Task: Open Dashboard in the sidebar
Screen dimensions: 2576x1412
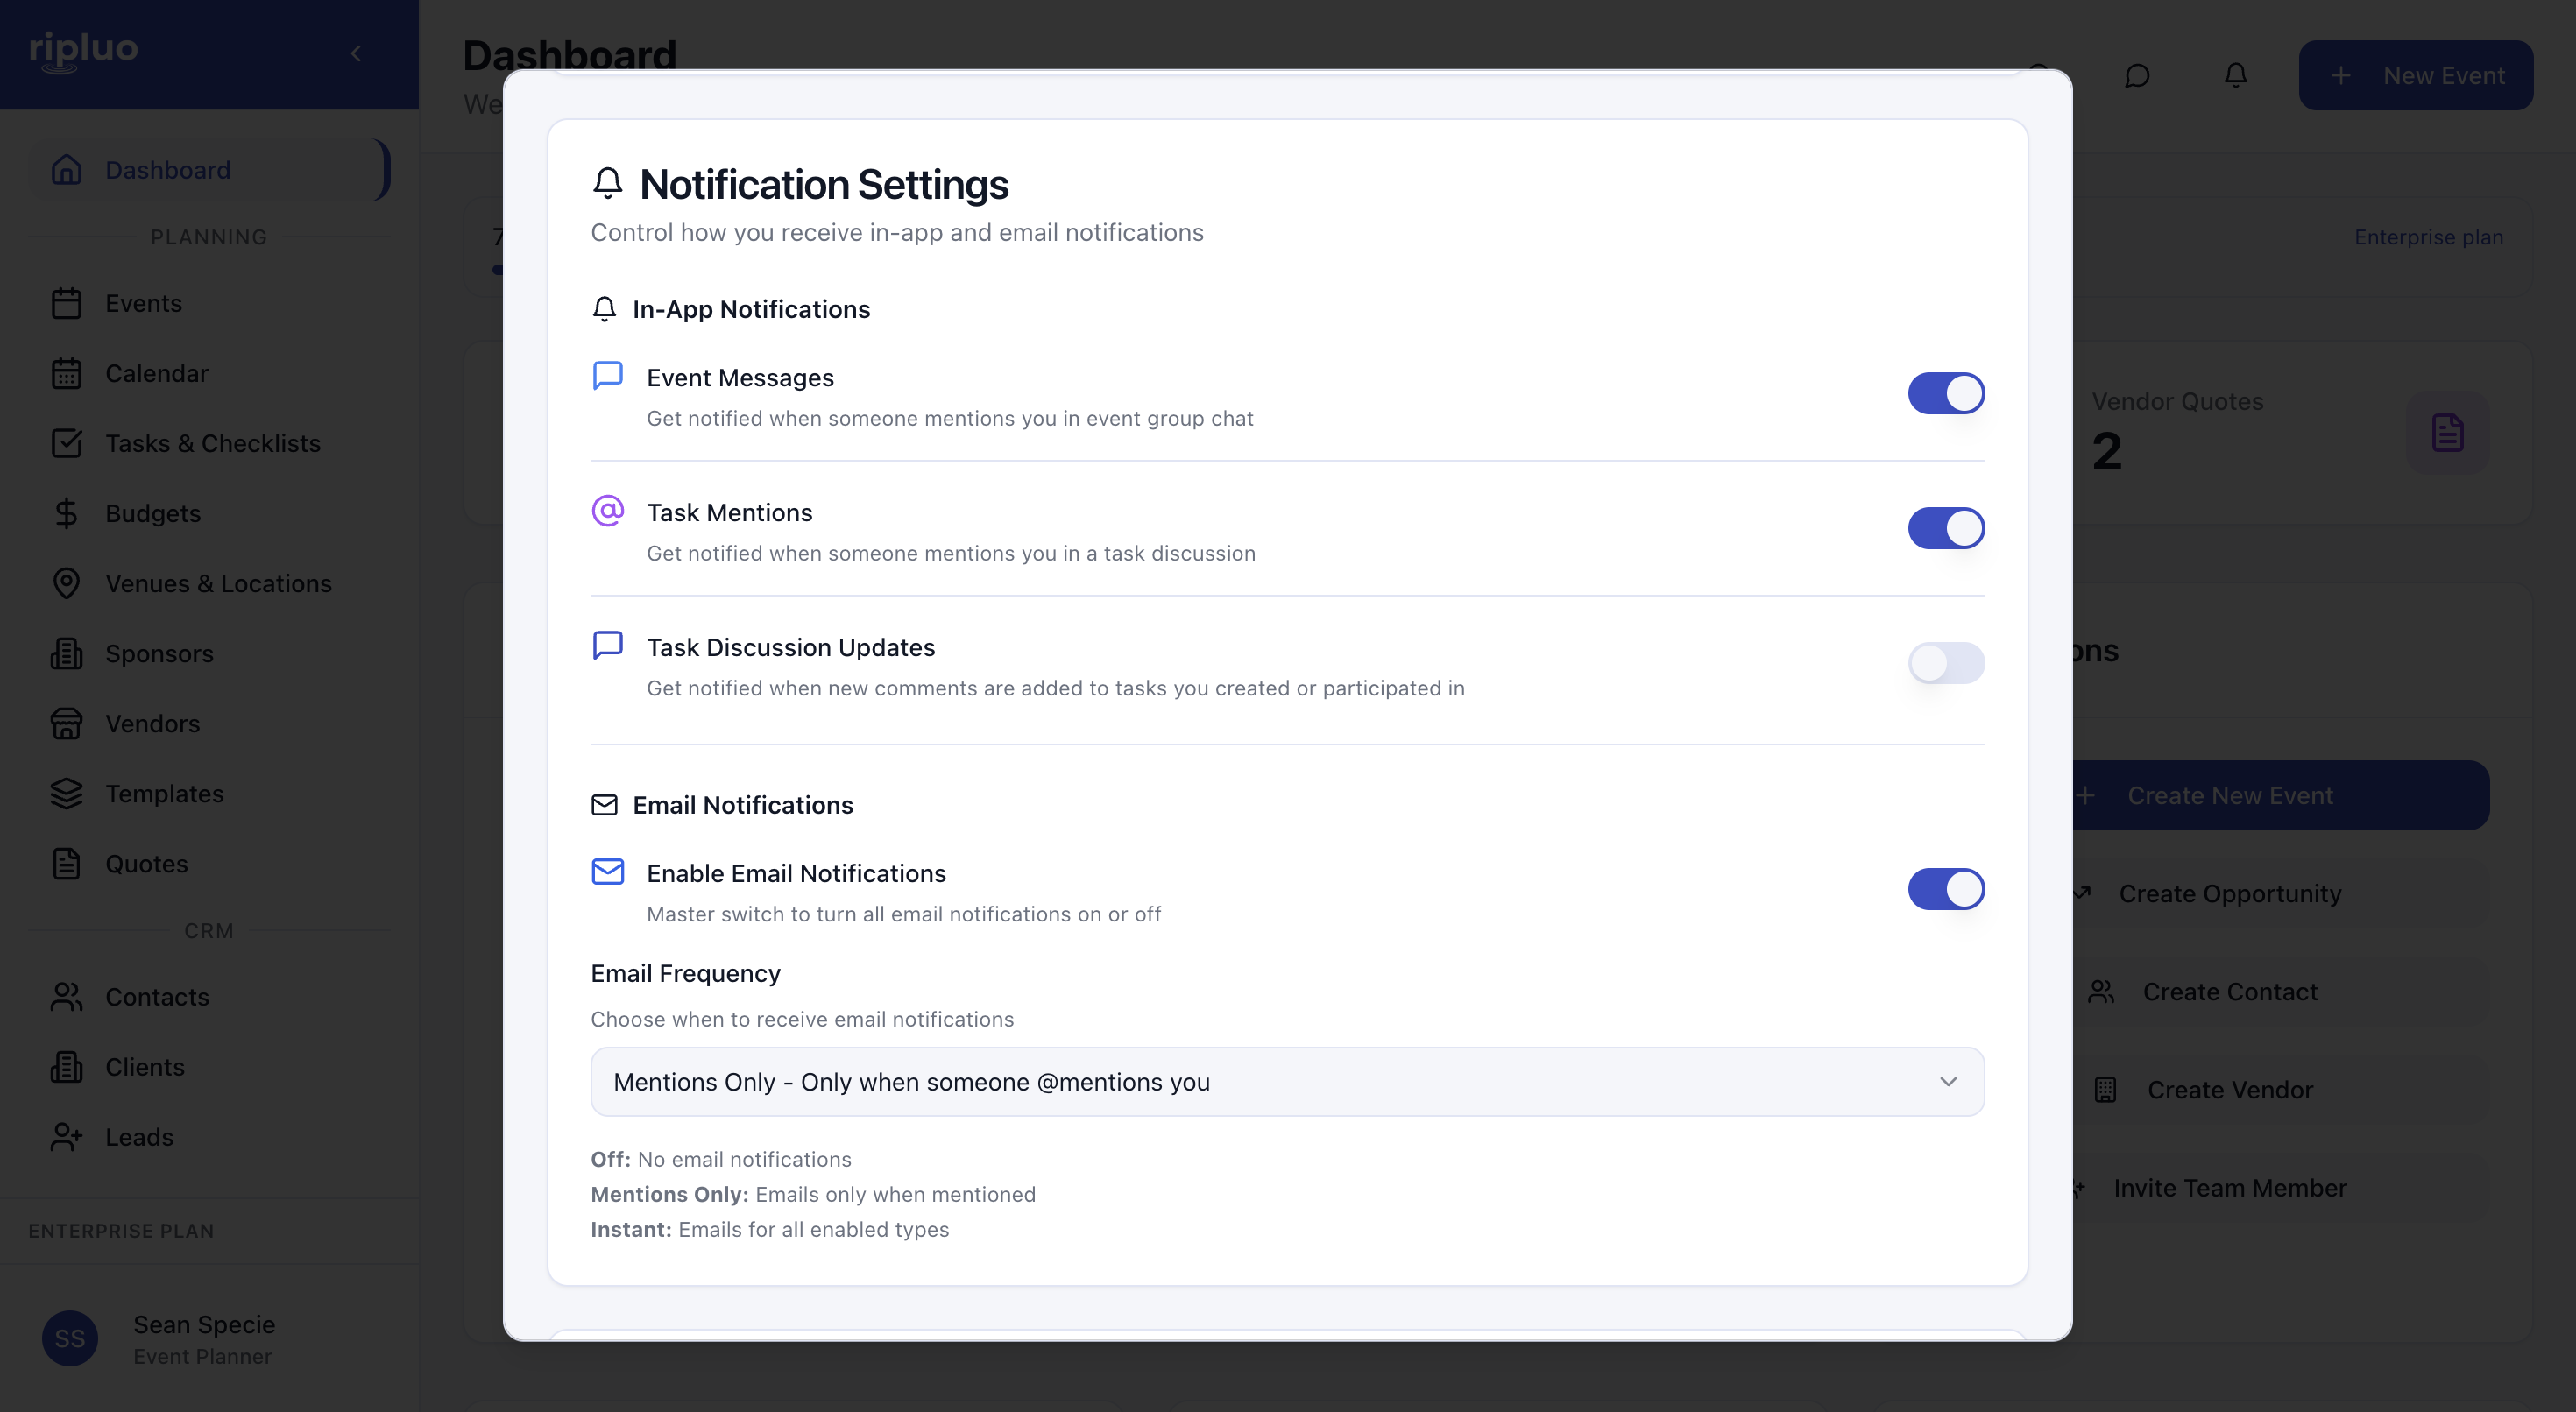Action: click(x=208, y=170)
